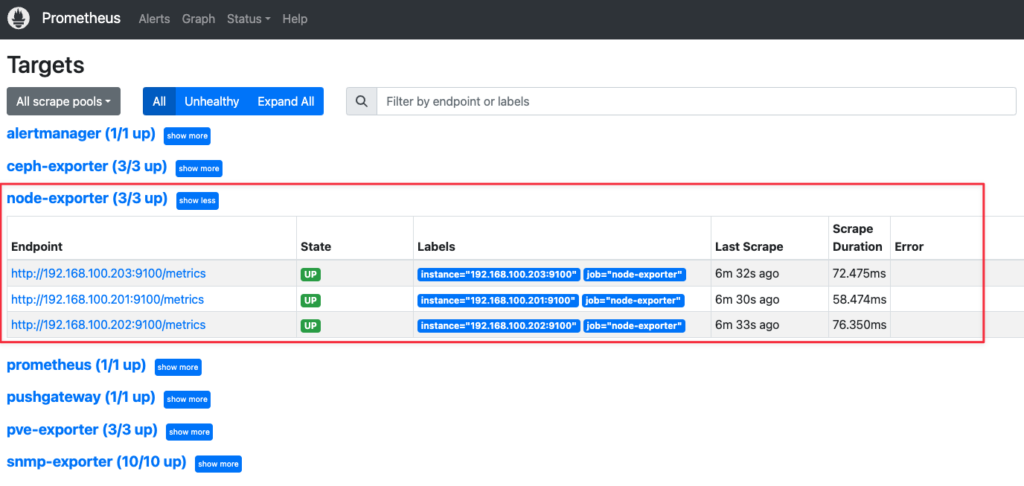Click the Error column header
Image resolution: width=1024 pixels, height=486 pixels.
click(909, 247)
